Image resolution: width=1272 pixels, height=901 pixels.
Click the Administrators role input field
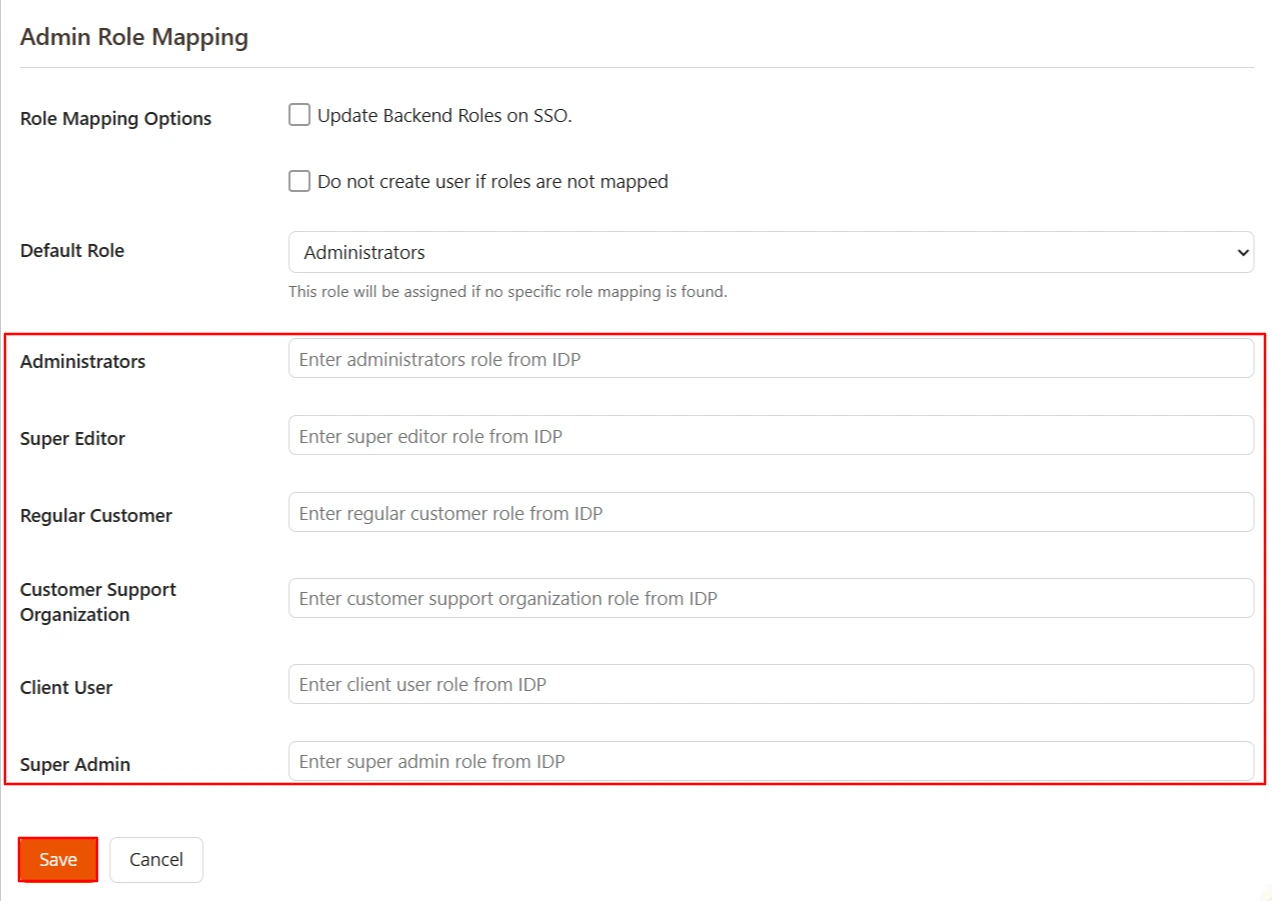click(x=770, y=357)
